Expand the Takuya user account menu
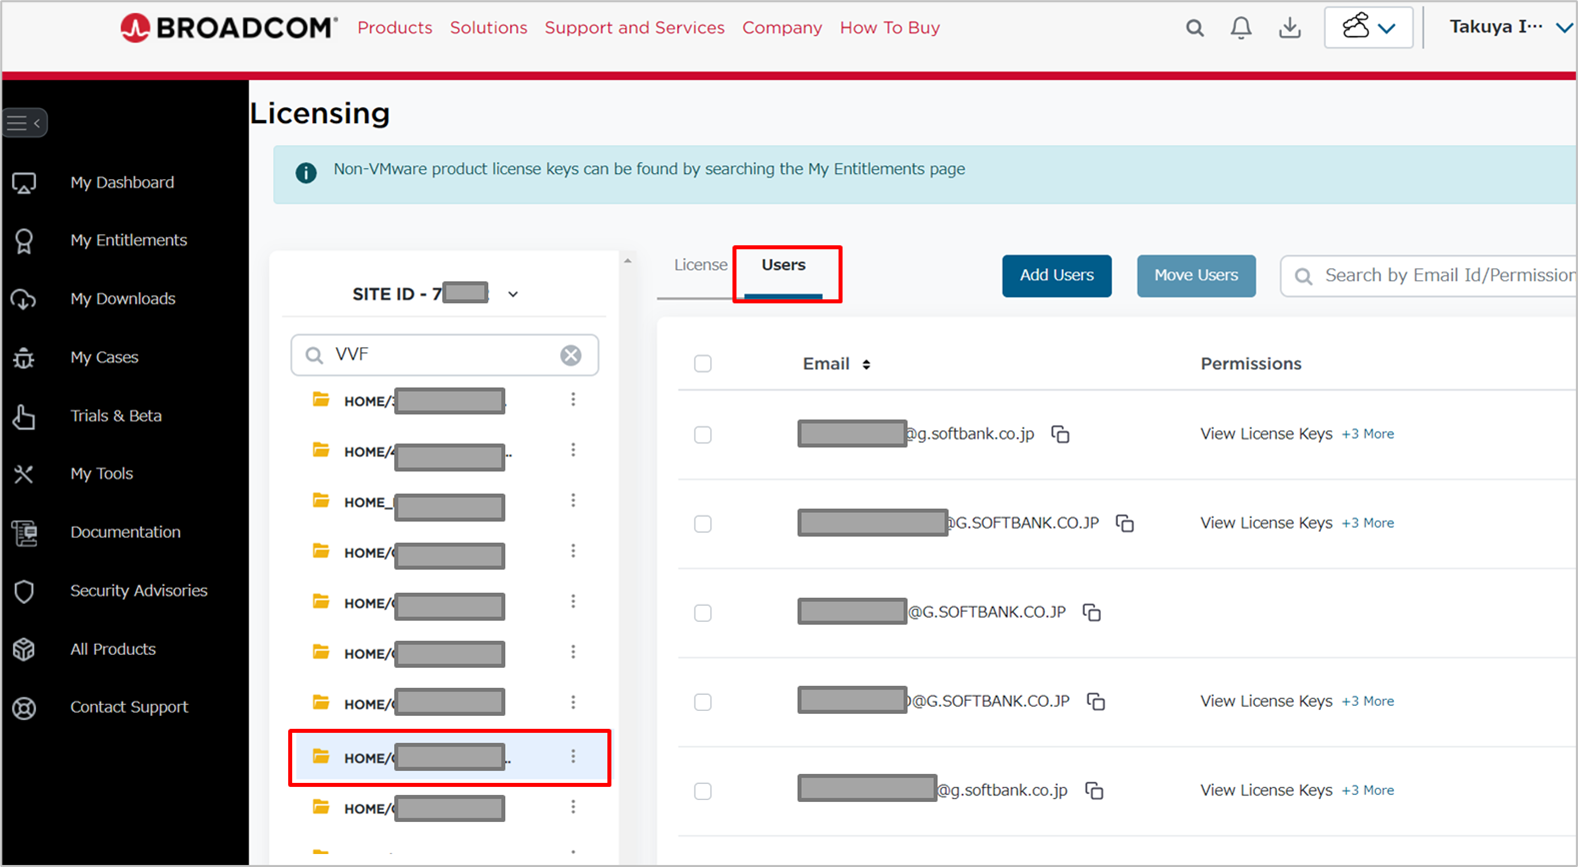The height and width of the screenshot is (867, 1578). [1511, 27]
